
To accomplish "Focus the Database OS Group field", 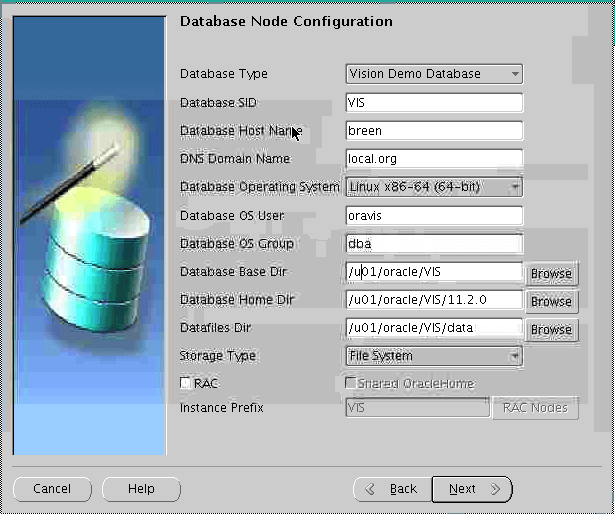I will [x=433, y=244].
